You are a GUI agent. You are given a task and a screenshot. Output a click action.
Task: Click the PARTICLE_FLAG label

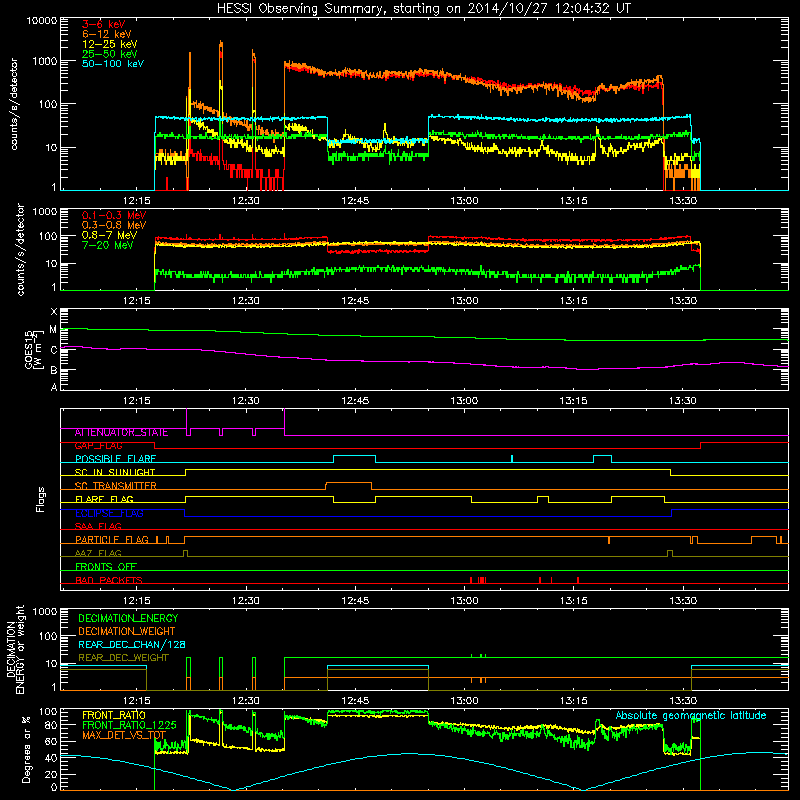[x=112, y=540]
